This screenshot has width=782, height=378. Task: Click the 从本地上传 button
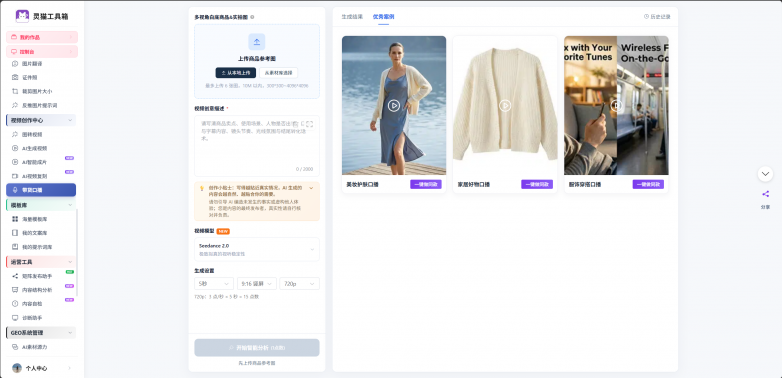(x=236, y=73)
